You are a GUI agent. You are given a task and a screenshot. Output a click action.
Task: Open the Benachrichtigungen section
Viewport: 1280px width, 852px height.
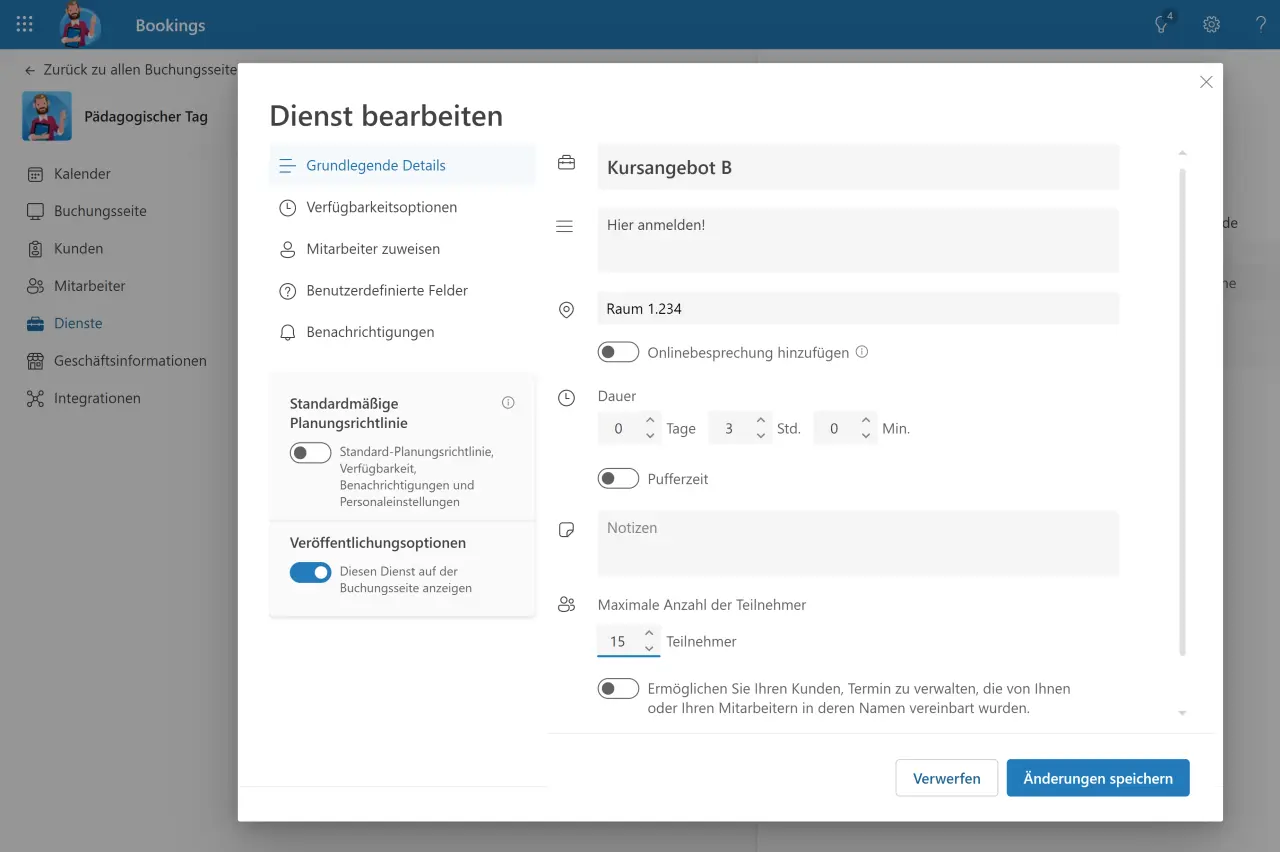[370, 332]
